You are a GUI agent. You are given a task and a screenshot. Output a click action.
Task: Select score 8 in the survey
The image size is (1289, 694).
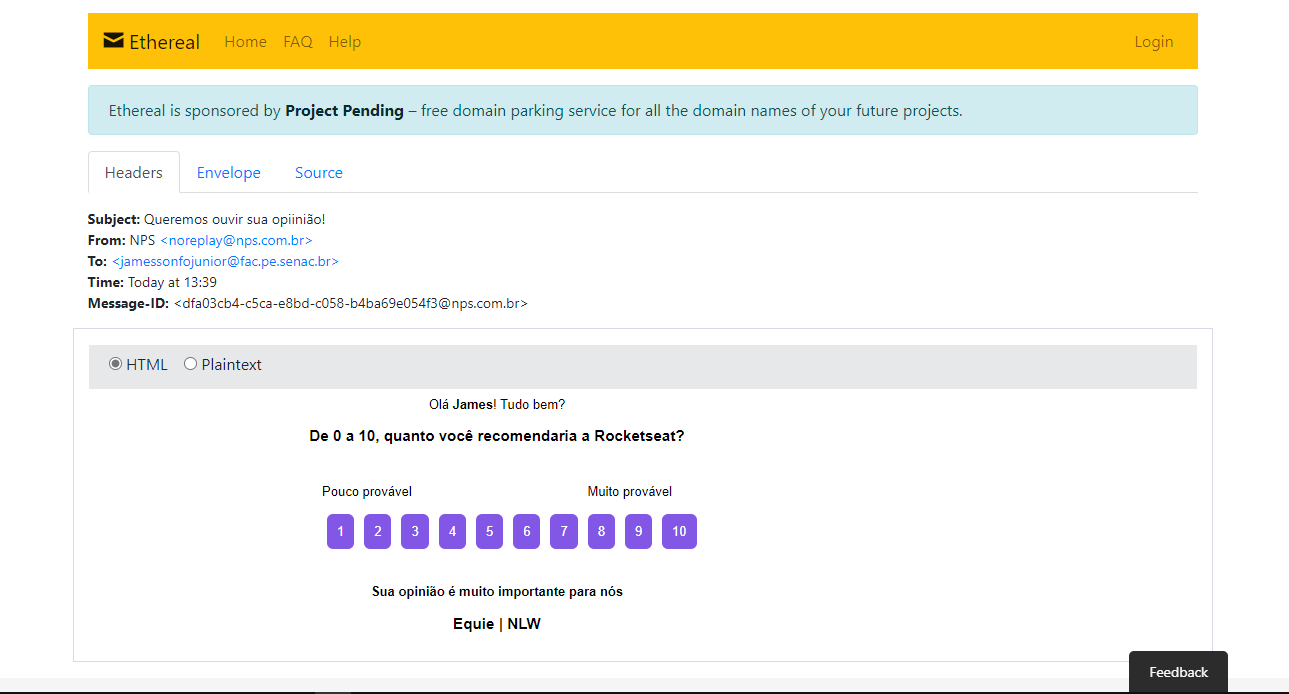[601, 532]
